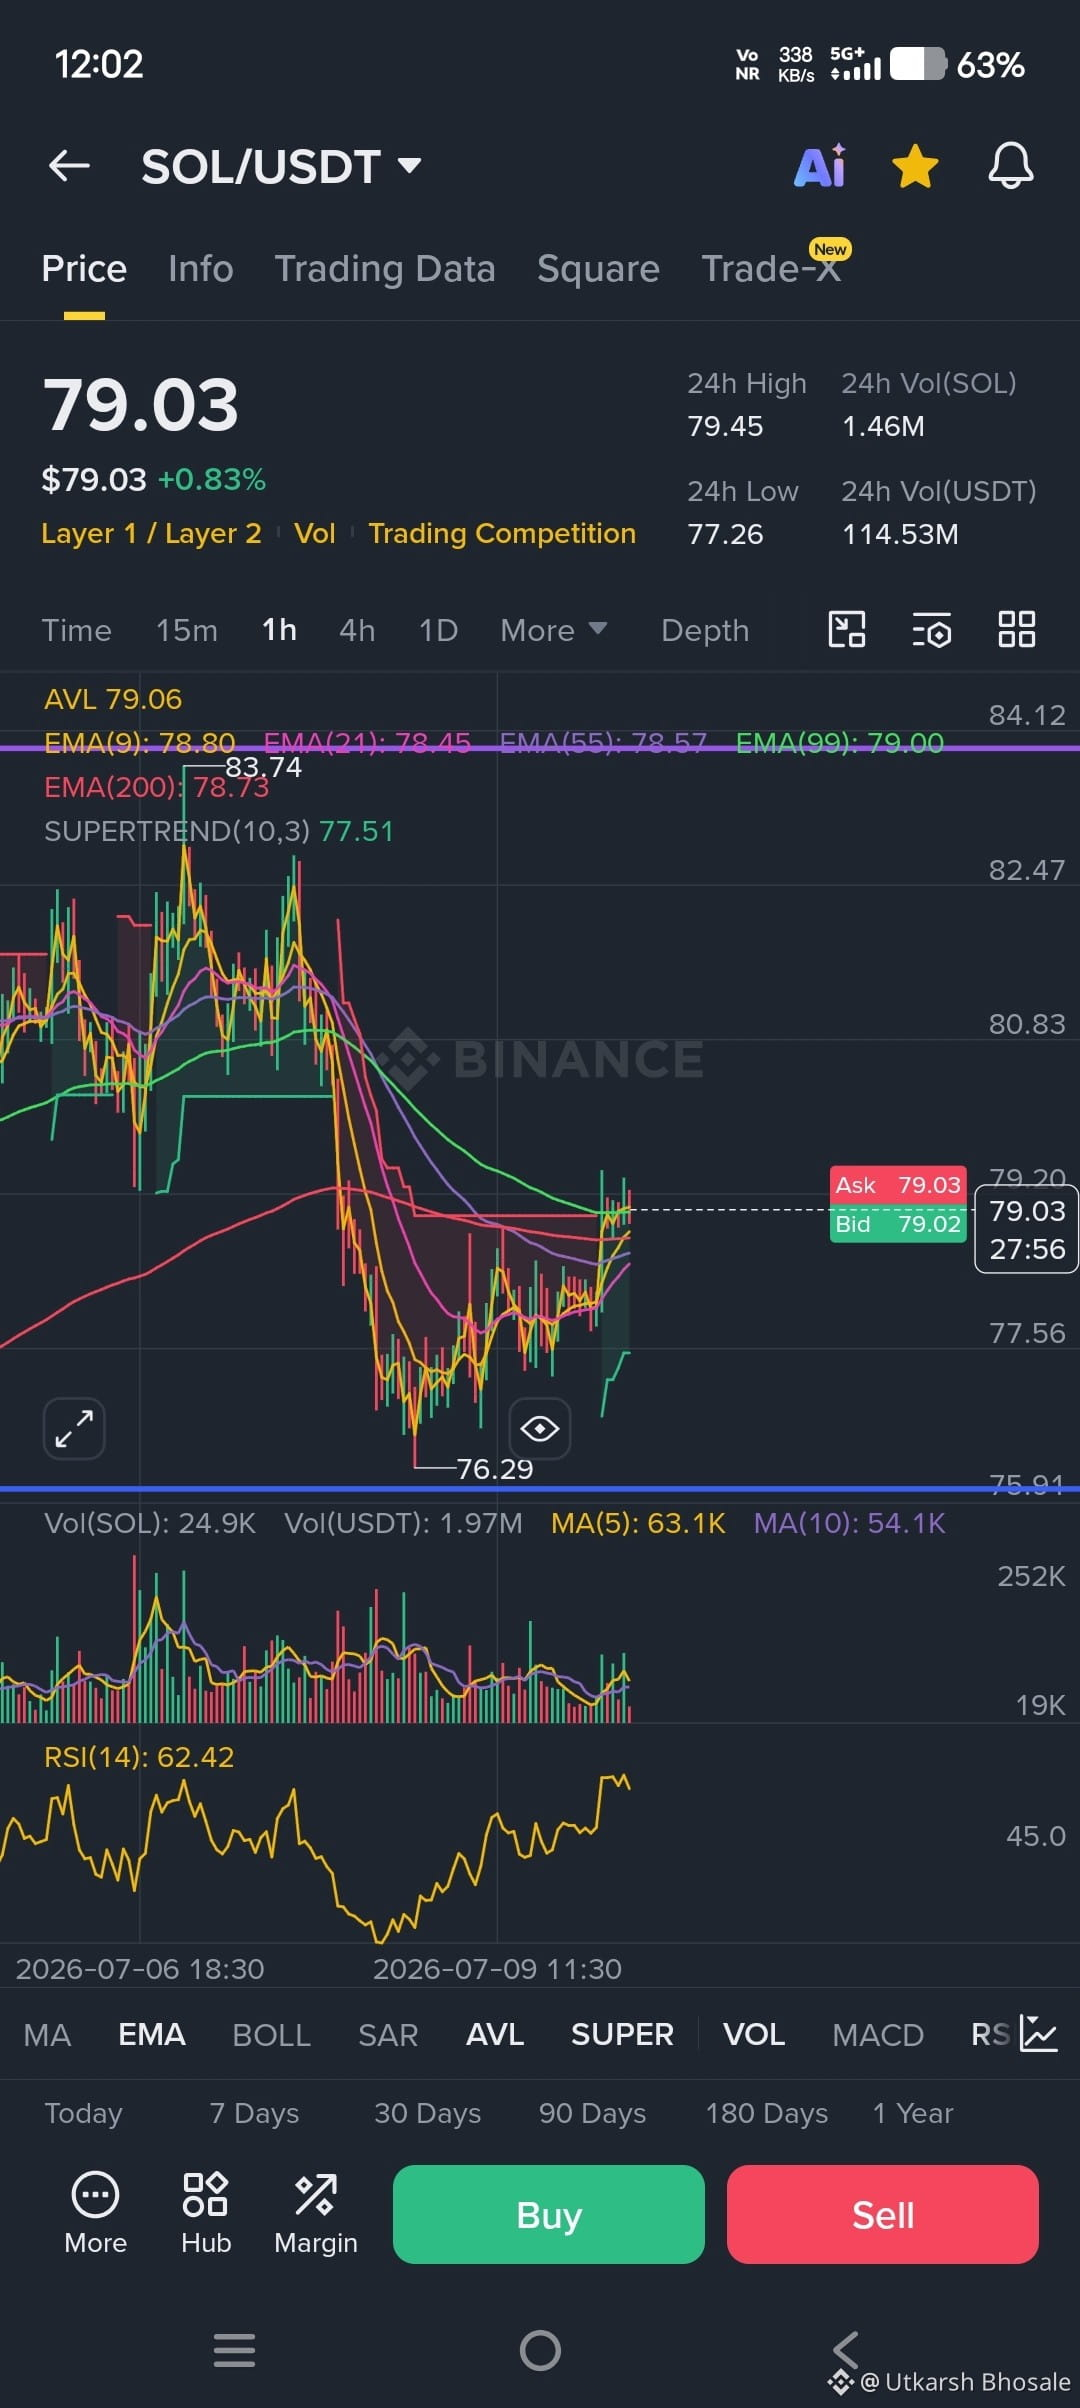Tap the MA(10): 54.1K volume label

pyautogui.click(x=849, y=1523)
